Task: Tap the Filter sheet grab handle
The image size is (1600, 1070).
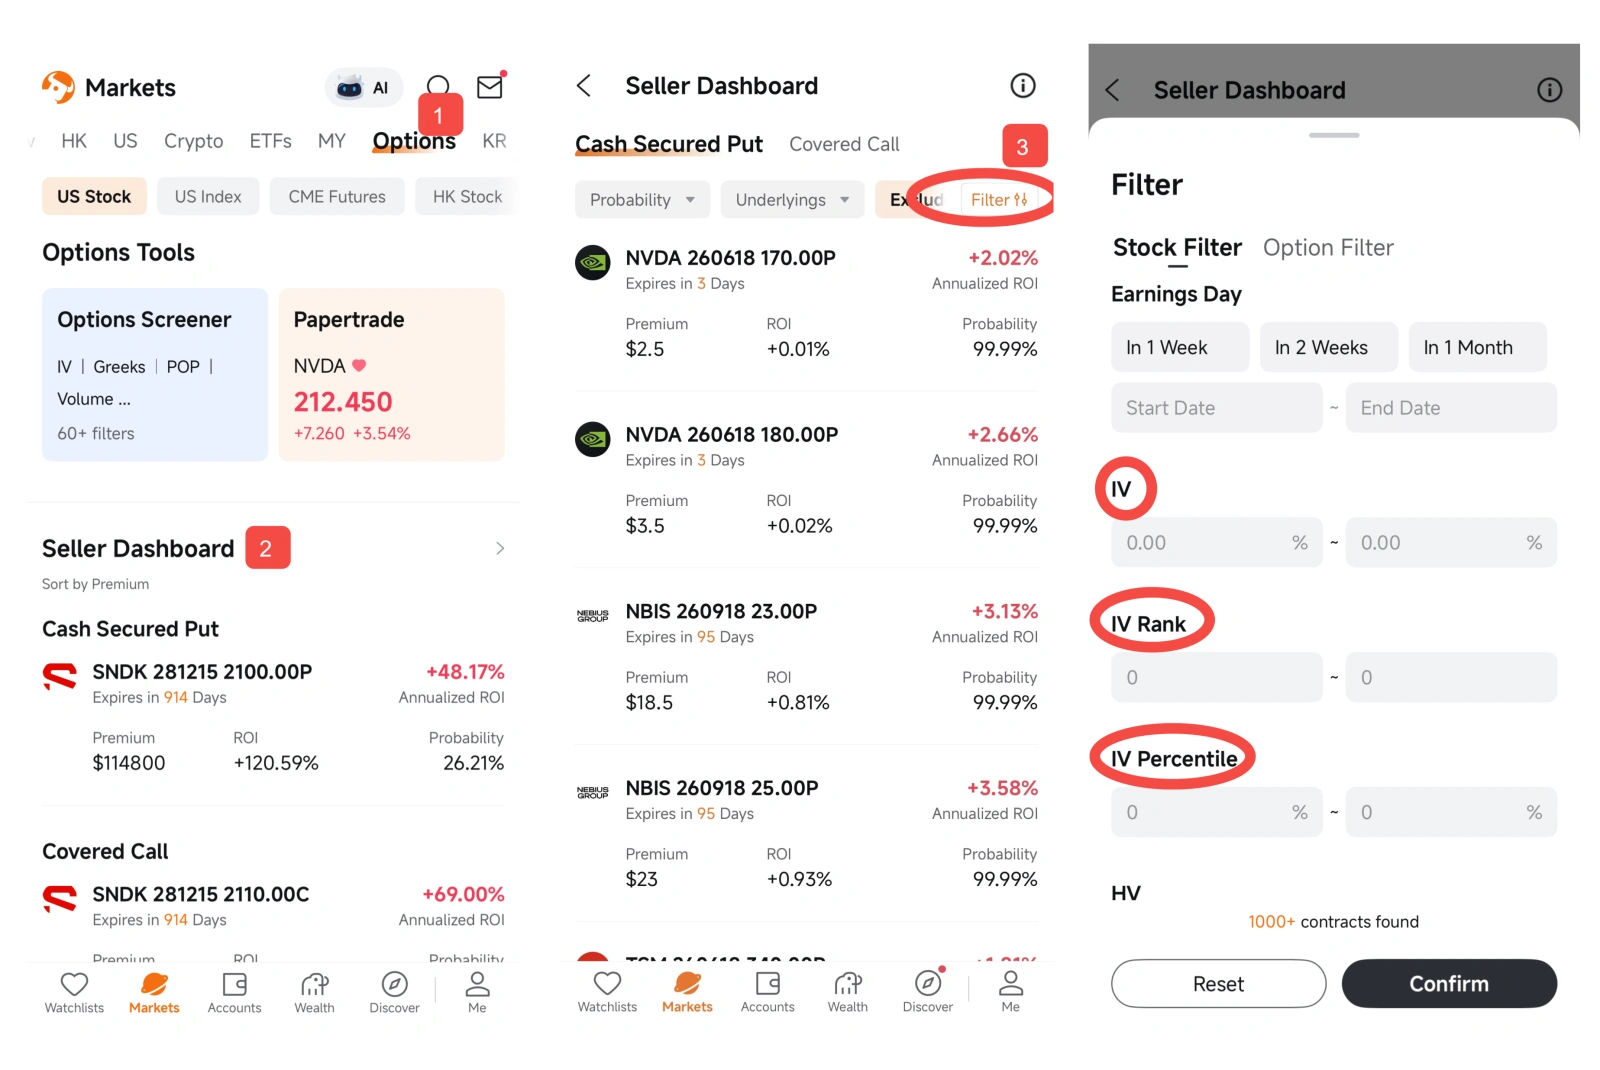Action: 1334,135
